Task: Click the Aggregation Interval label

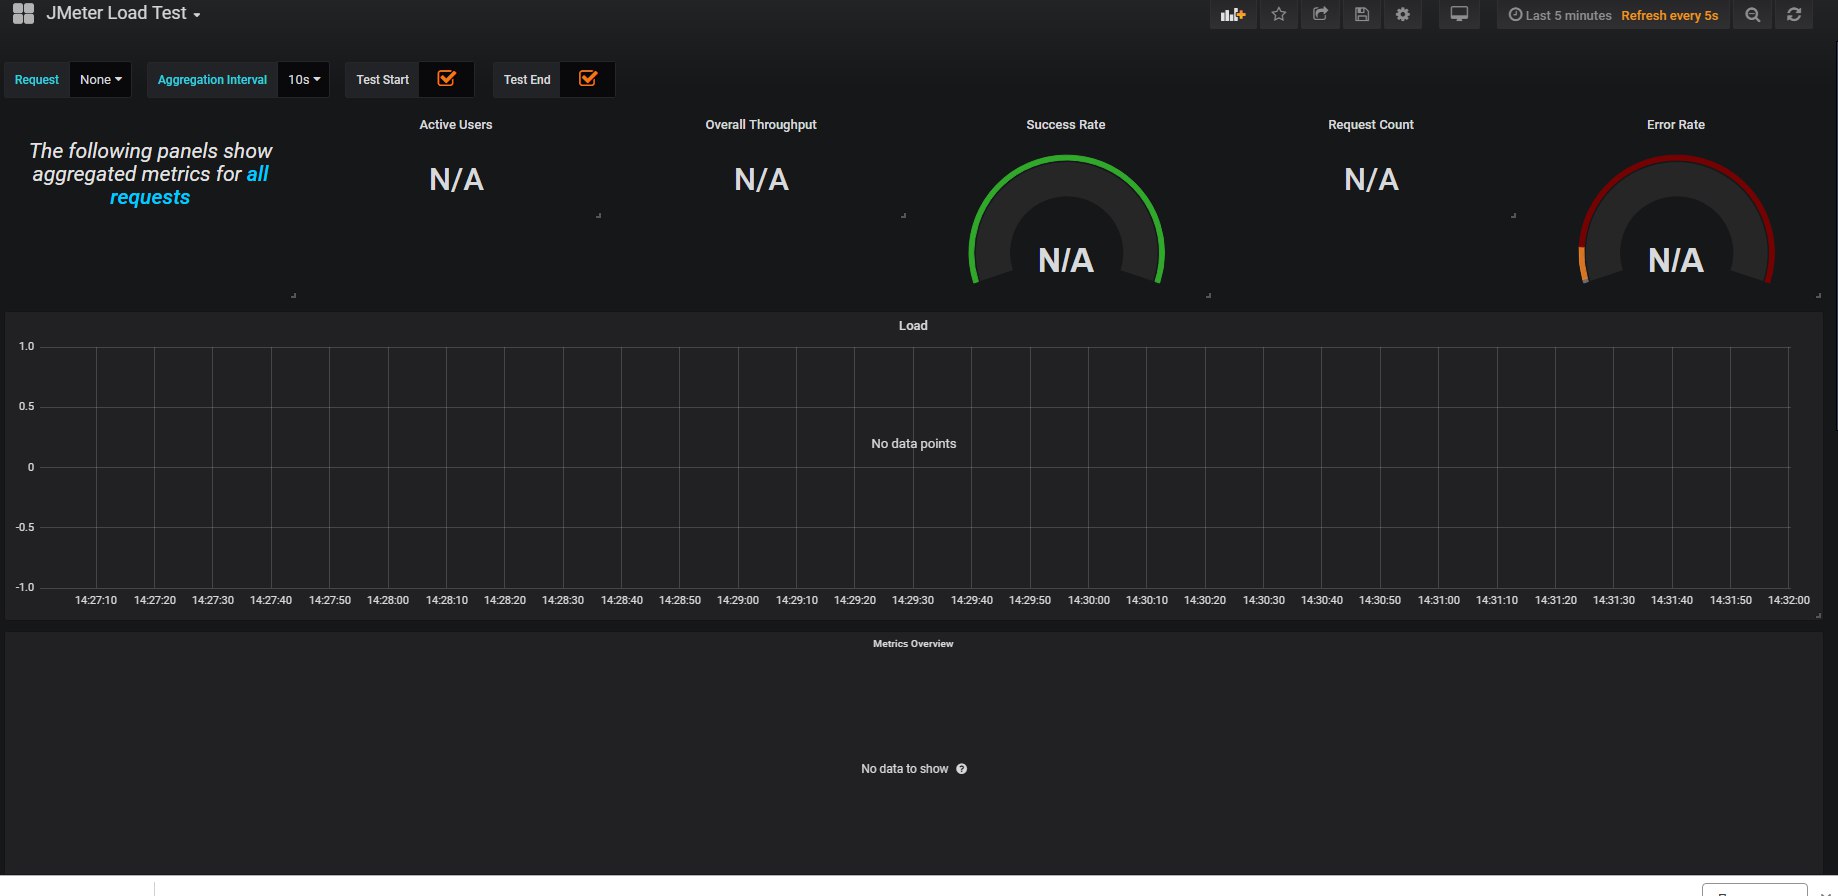Action: coord(212,80)
